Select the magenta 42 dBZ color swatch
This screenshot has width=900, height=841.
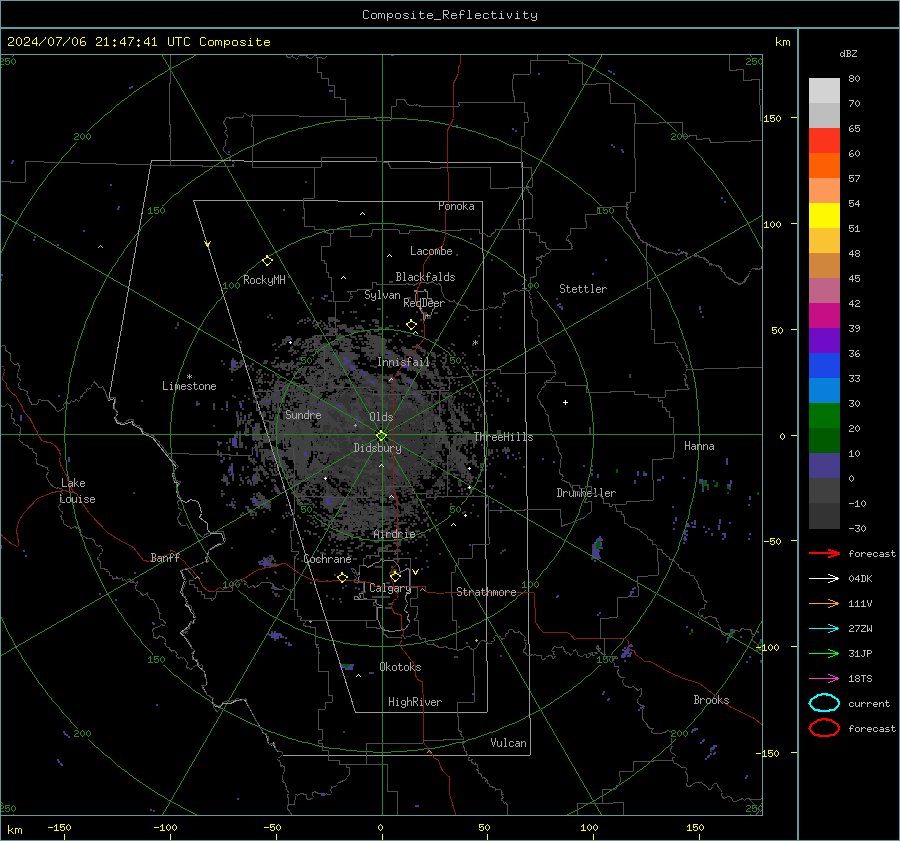[x=824, y=315]
